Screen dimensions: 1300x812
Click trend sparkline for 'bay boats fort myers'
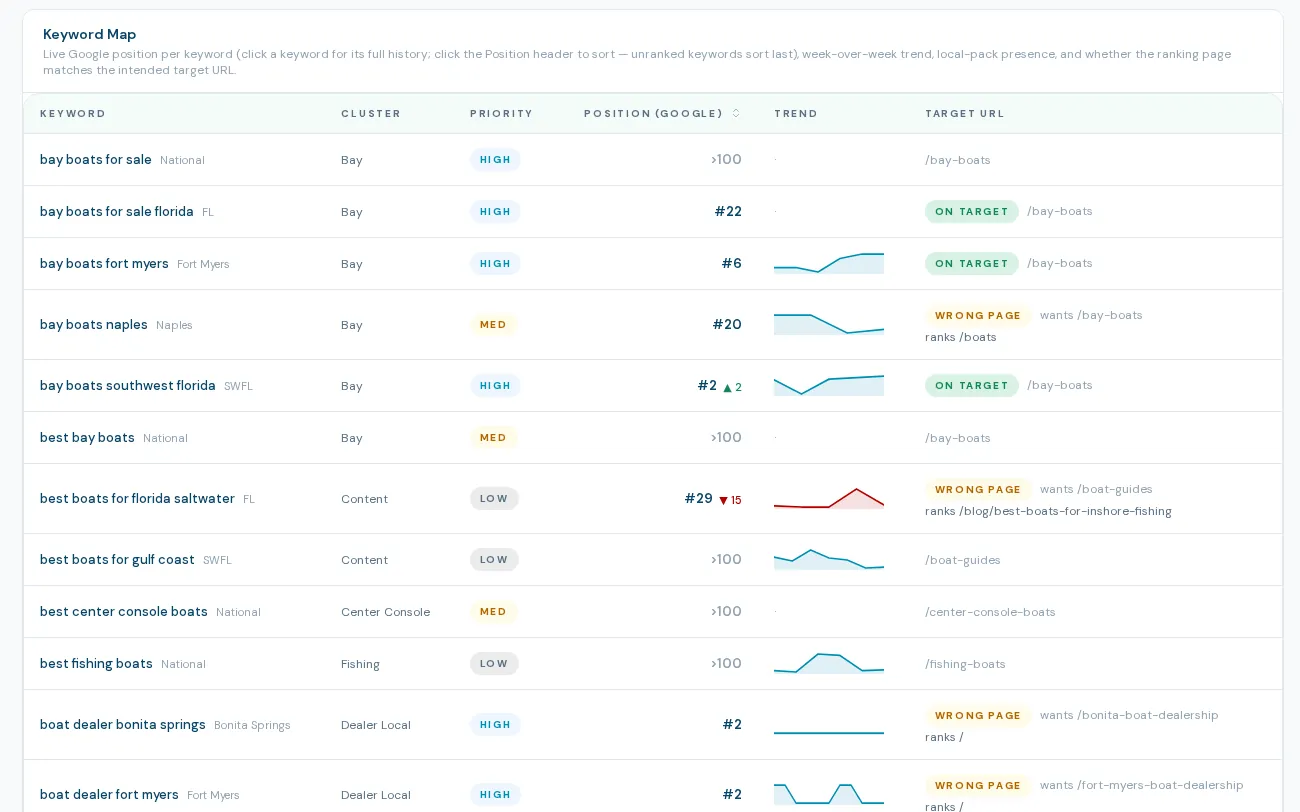[x=829, y=264]
